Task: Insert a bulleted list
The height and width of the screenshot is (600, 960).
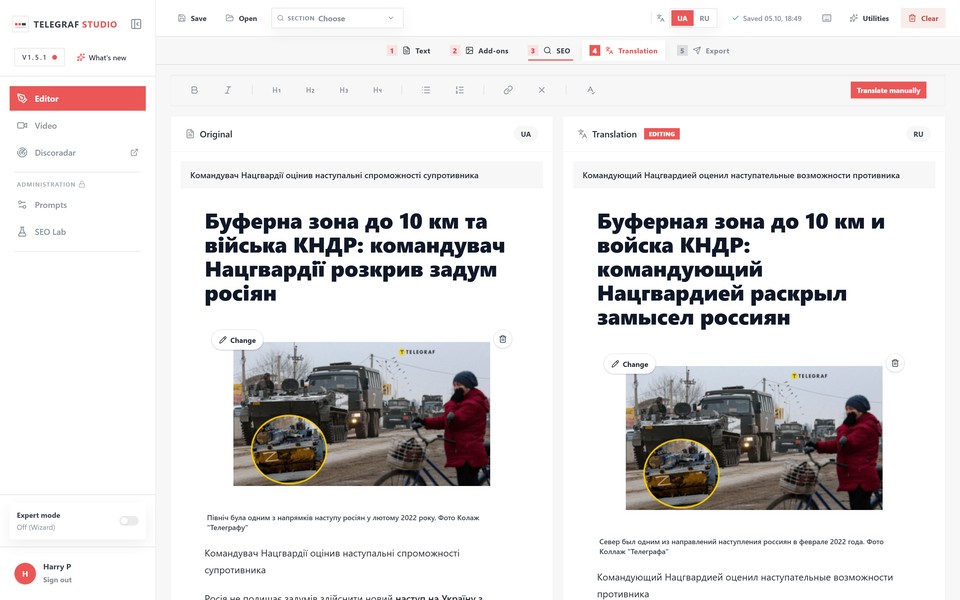Action: pos(426,90)
